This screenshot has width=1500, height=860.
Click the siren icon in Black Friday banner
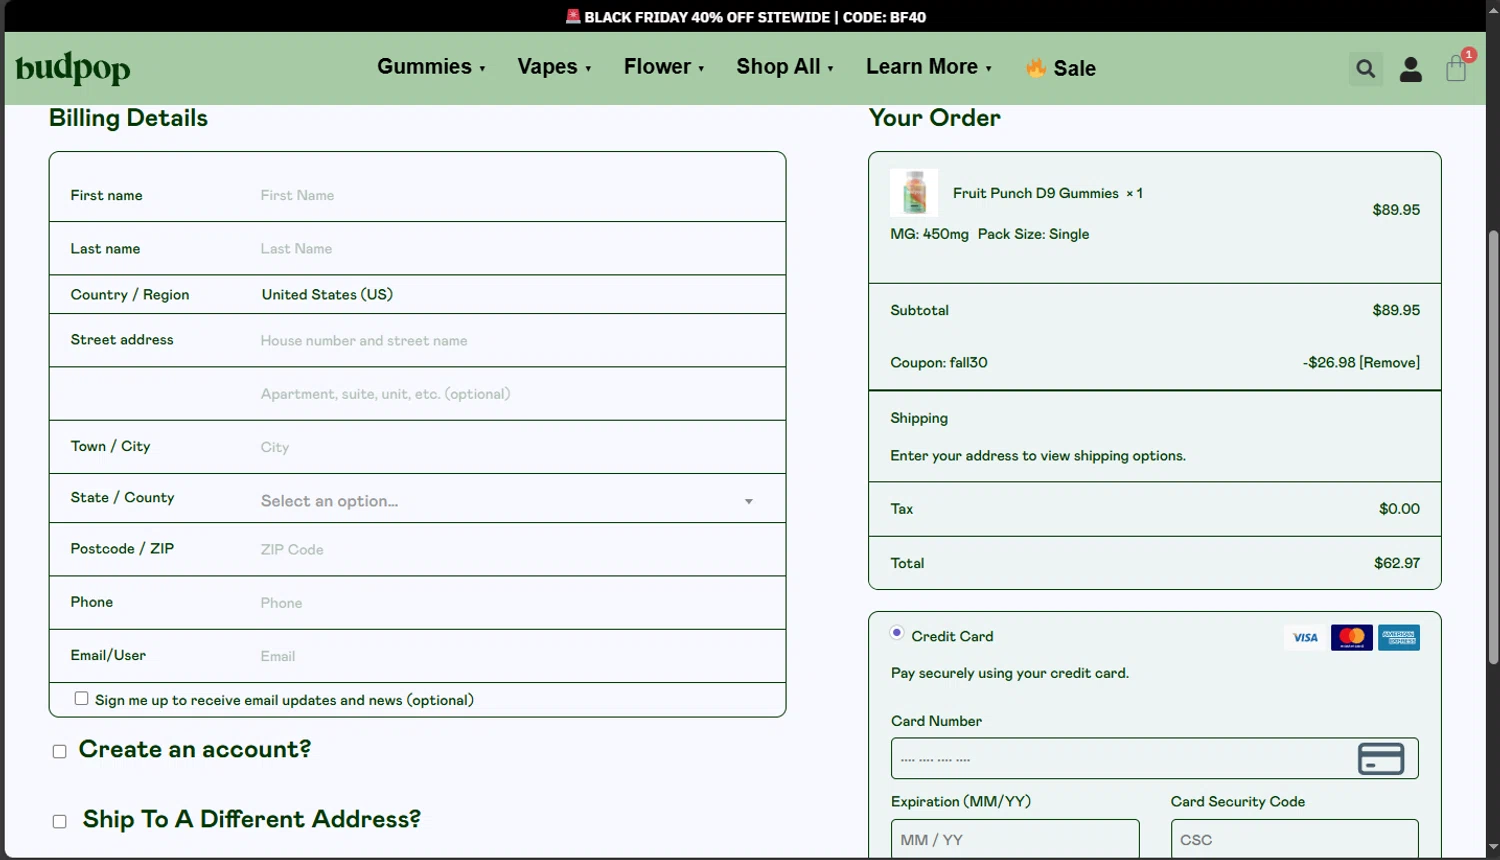pyautogui.click(x=573, y=16)
